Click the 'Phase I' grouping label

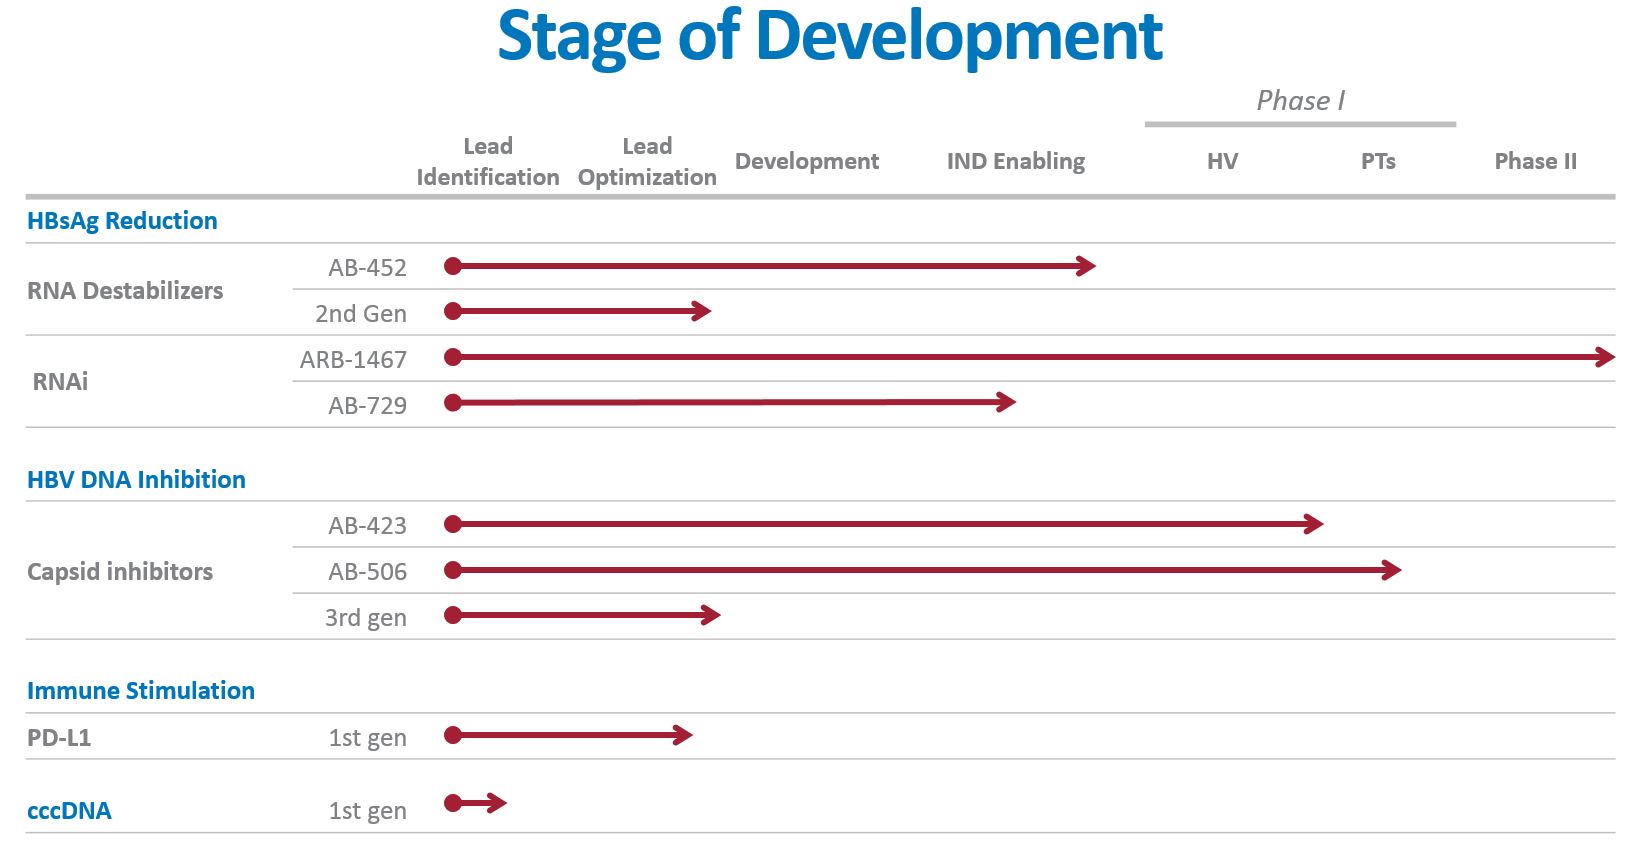1300,101
